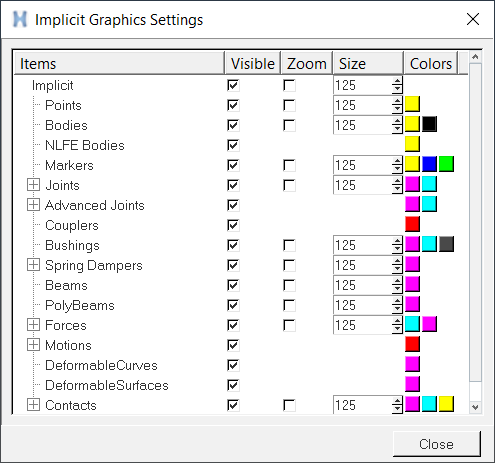This screenshot has height=463, width=495.
Task: Click the cyan color swatch for Forces
Action: click(412, 324)
